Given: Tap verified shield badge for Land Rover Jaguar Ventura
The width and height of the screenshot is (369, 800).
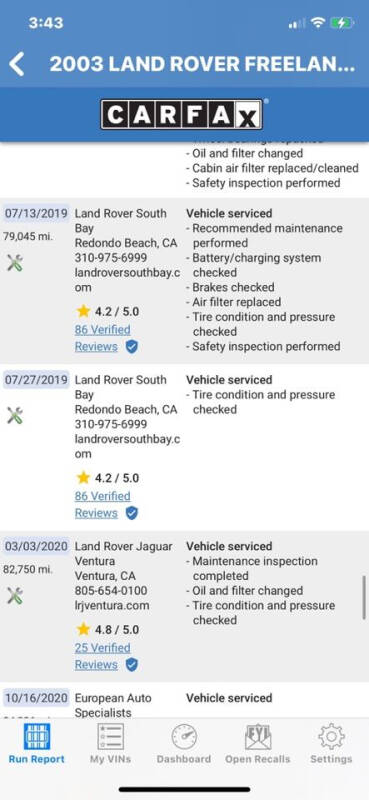Looking at the screenshot, I should pyautogui.click(x=132, y=665).
